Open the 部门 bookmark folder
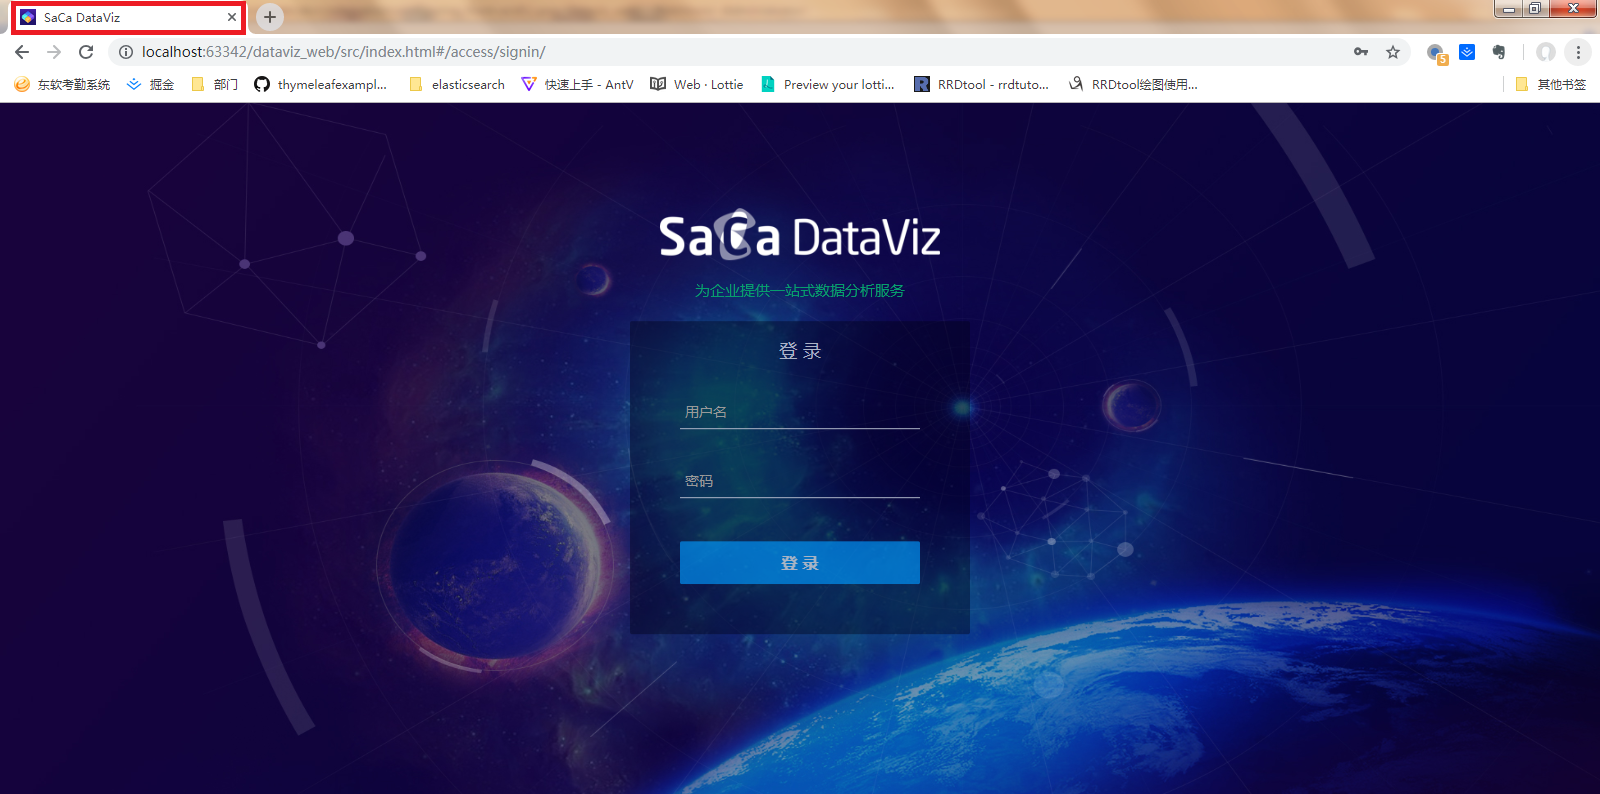The width and height of the screenshot is (1600, 794). [x=214, y=85]
